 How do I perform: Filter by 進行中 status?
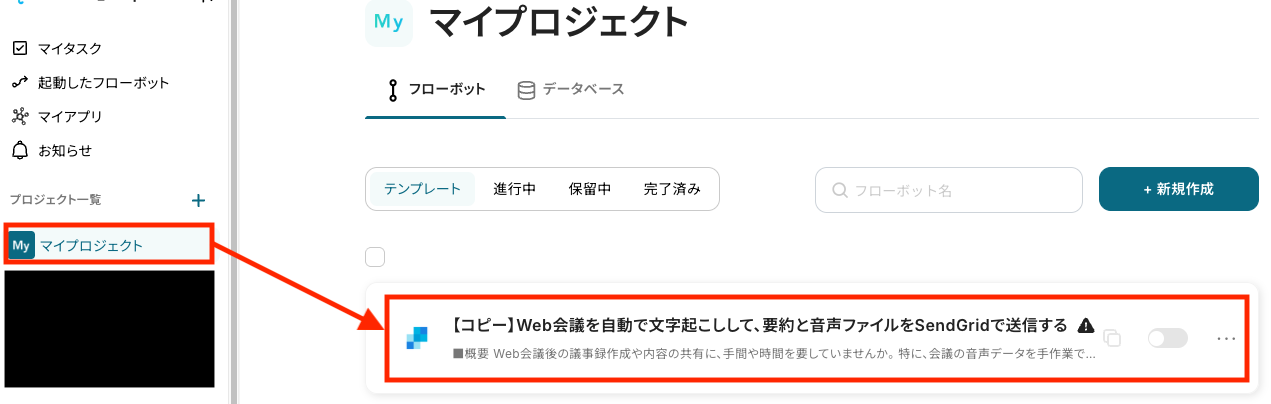[515, 189]
